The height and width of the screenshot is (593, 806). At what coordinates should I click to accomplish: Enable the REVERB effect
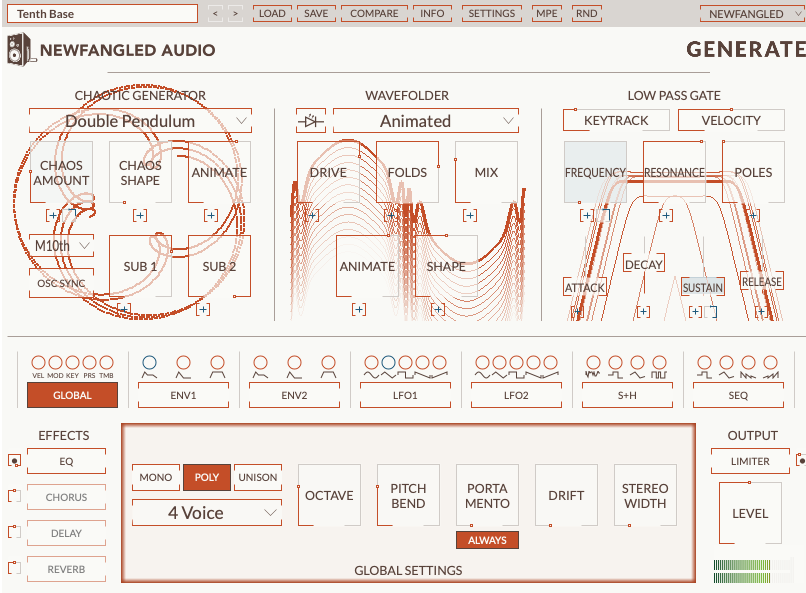66,569
